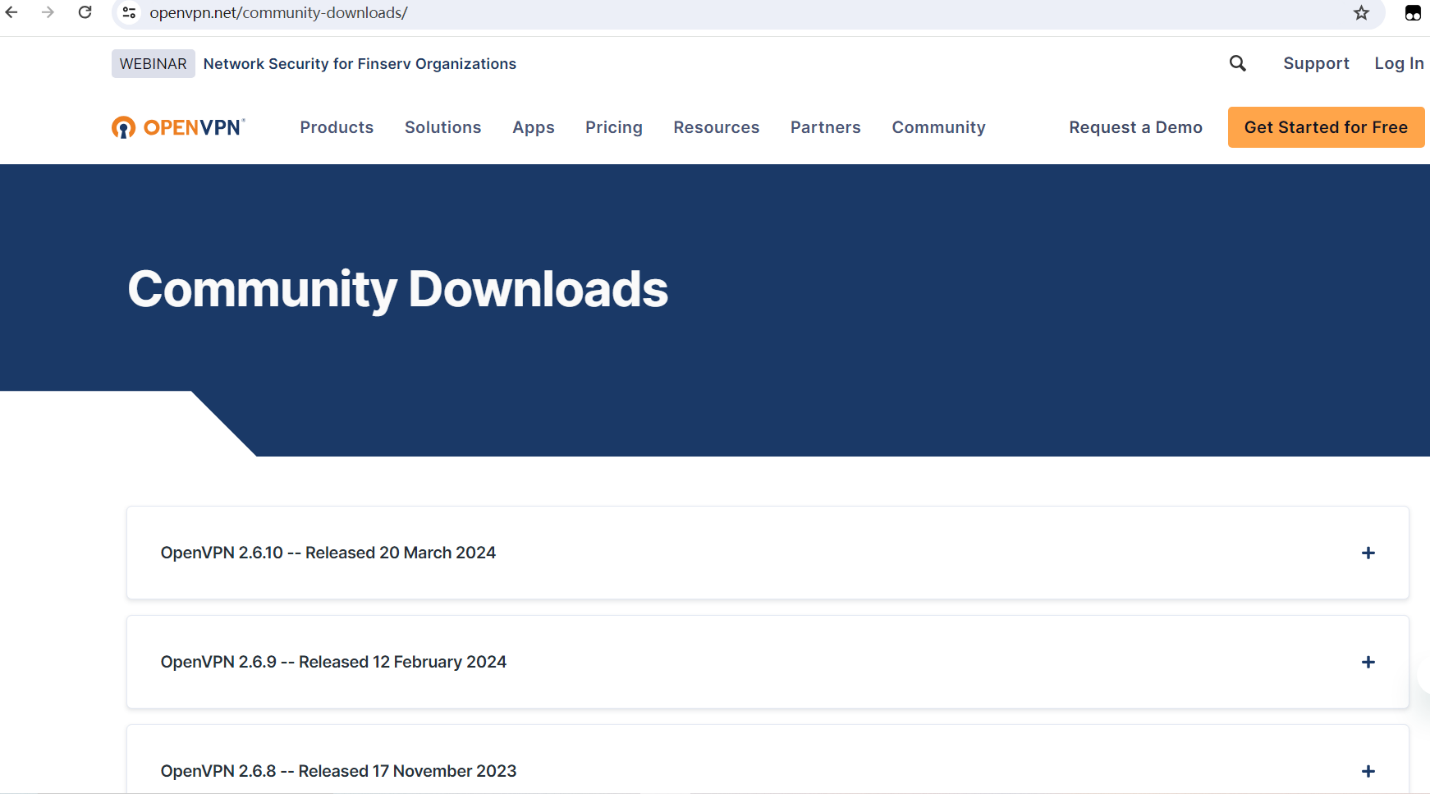
Task: Expand OpenVPN 2.6.10 plus icon
Action: click(x=1368, y=553)
